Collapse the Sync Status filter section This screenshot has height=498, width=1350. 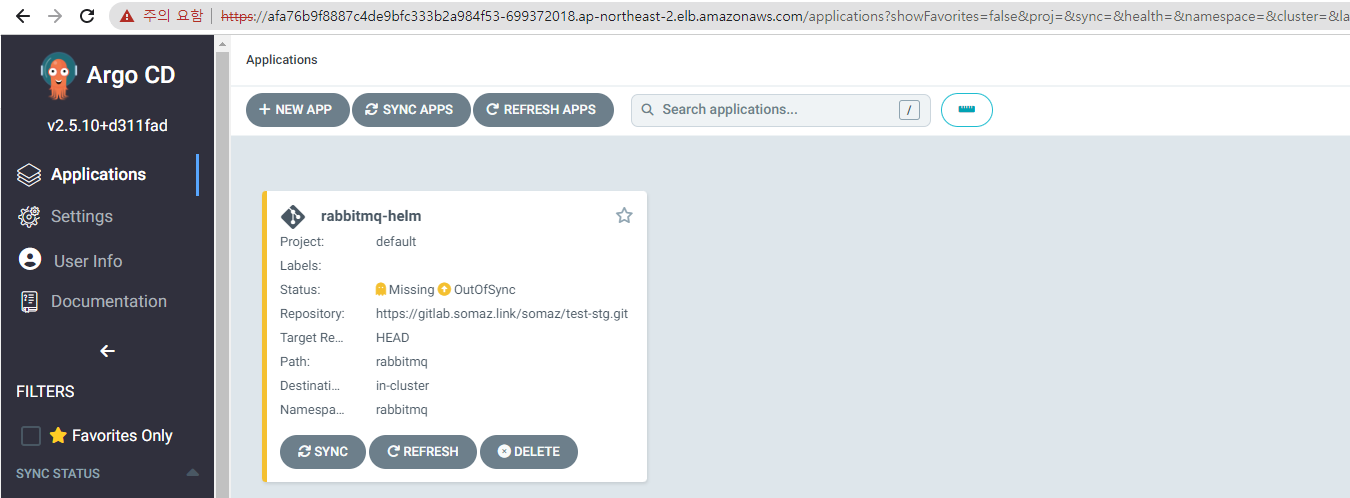[193, 473]
